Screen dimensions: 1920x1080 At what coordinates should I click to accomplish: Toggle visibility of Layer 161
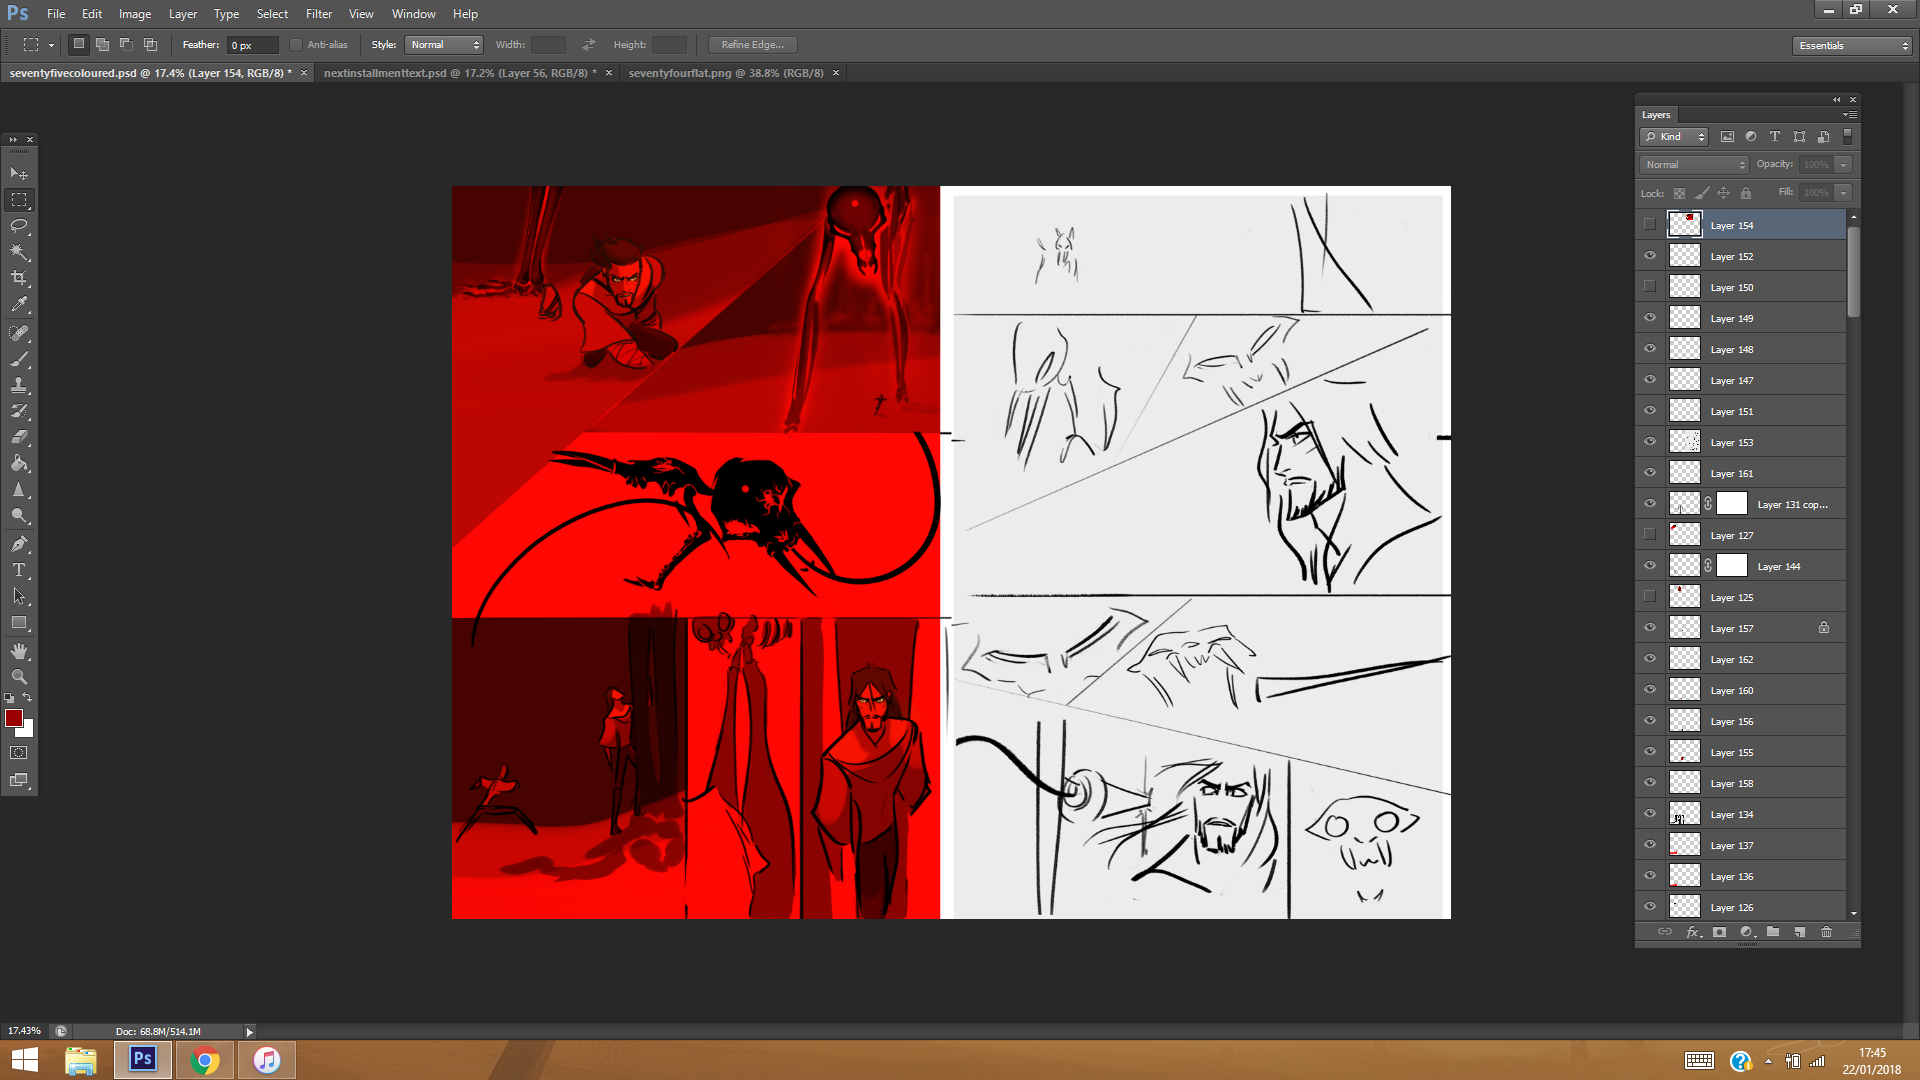click(1650, 473)
